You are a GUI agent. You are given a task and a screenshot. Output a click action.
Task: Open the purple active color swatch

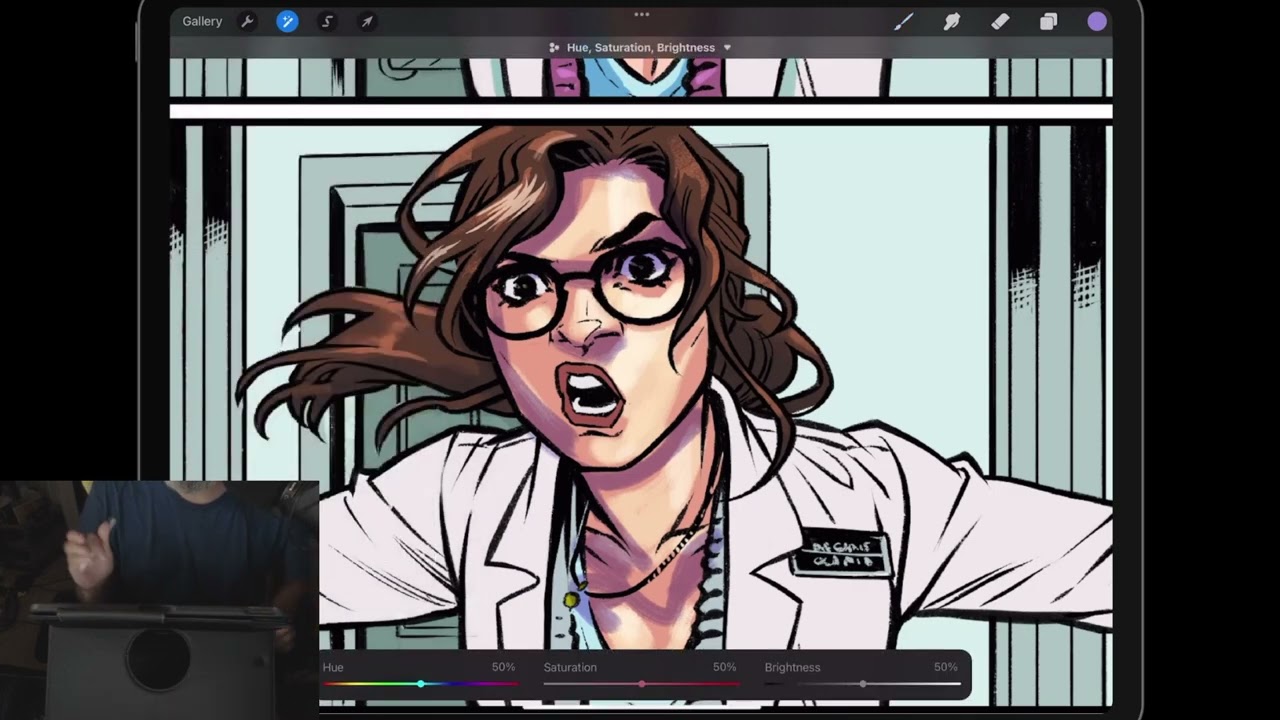(1097, 21)
